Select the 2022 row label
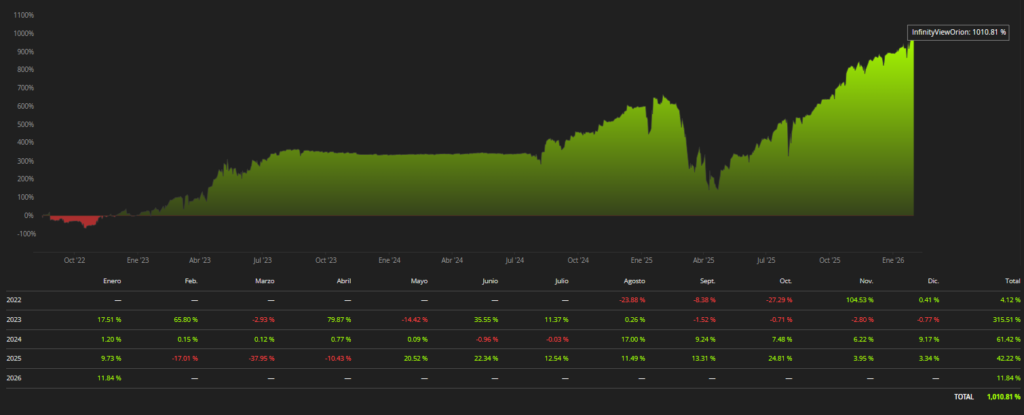The image size is (1024, 415). (x=14, y=299)
